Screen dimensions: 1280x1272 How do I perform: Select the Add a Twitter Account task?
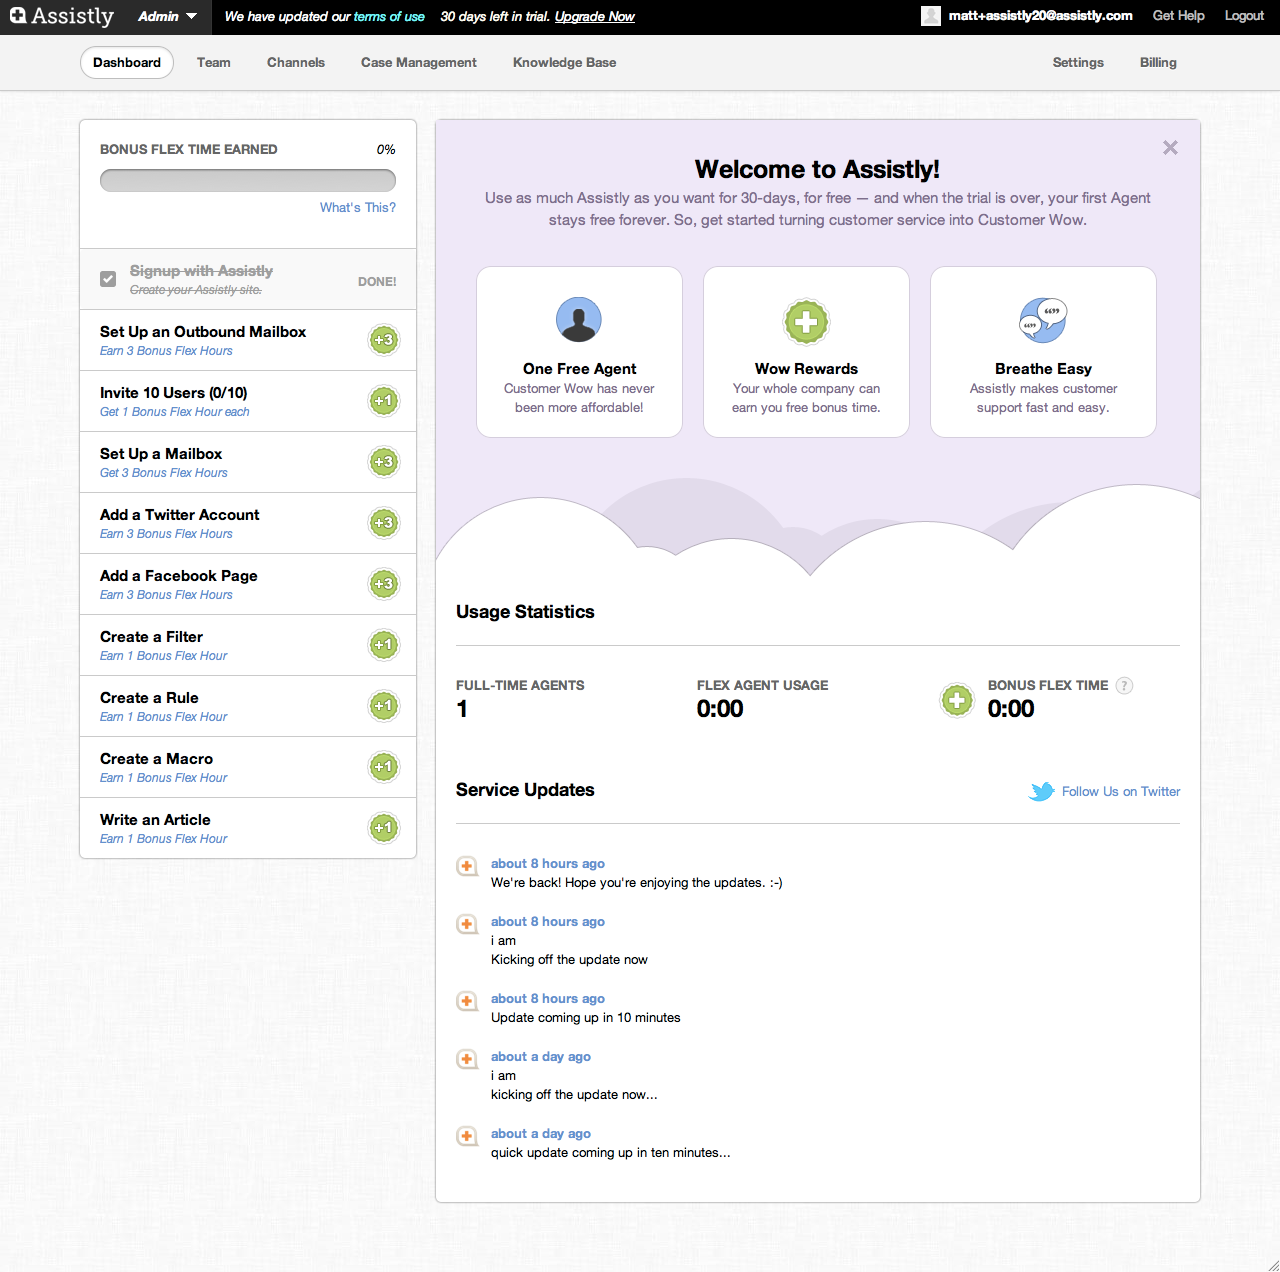click(x=180, y=515)
